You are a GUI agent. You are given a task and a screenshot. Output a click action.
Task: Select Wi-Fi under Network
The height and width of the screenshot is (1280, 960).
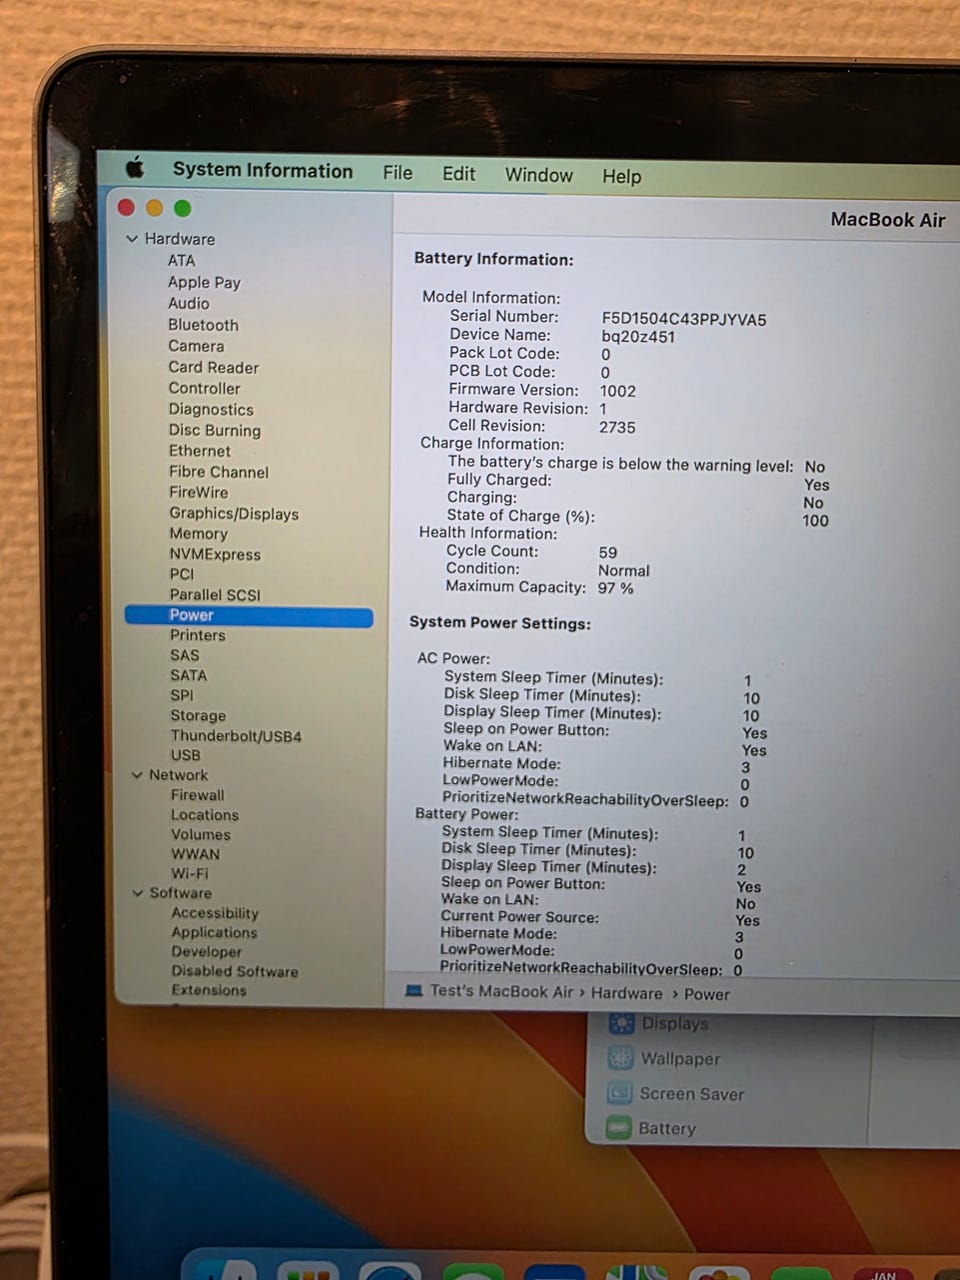pos(189,873)
